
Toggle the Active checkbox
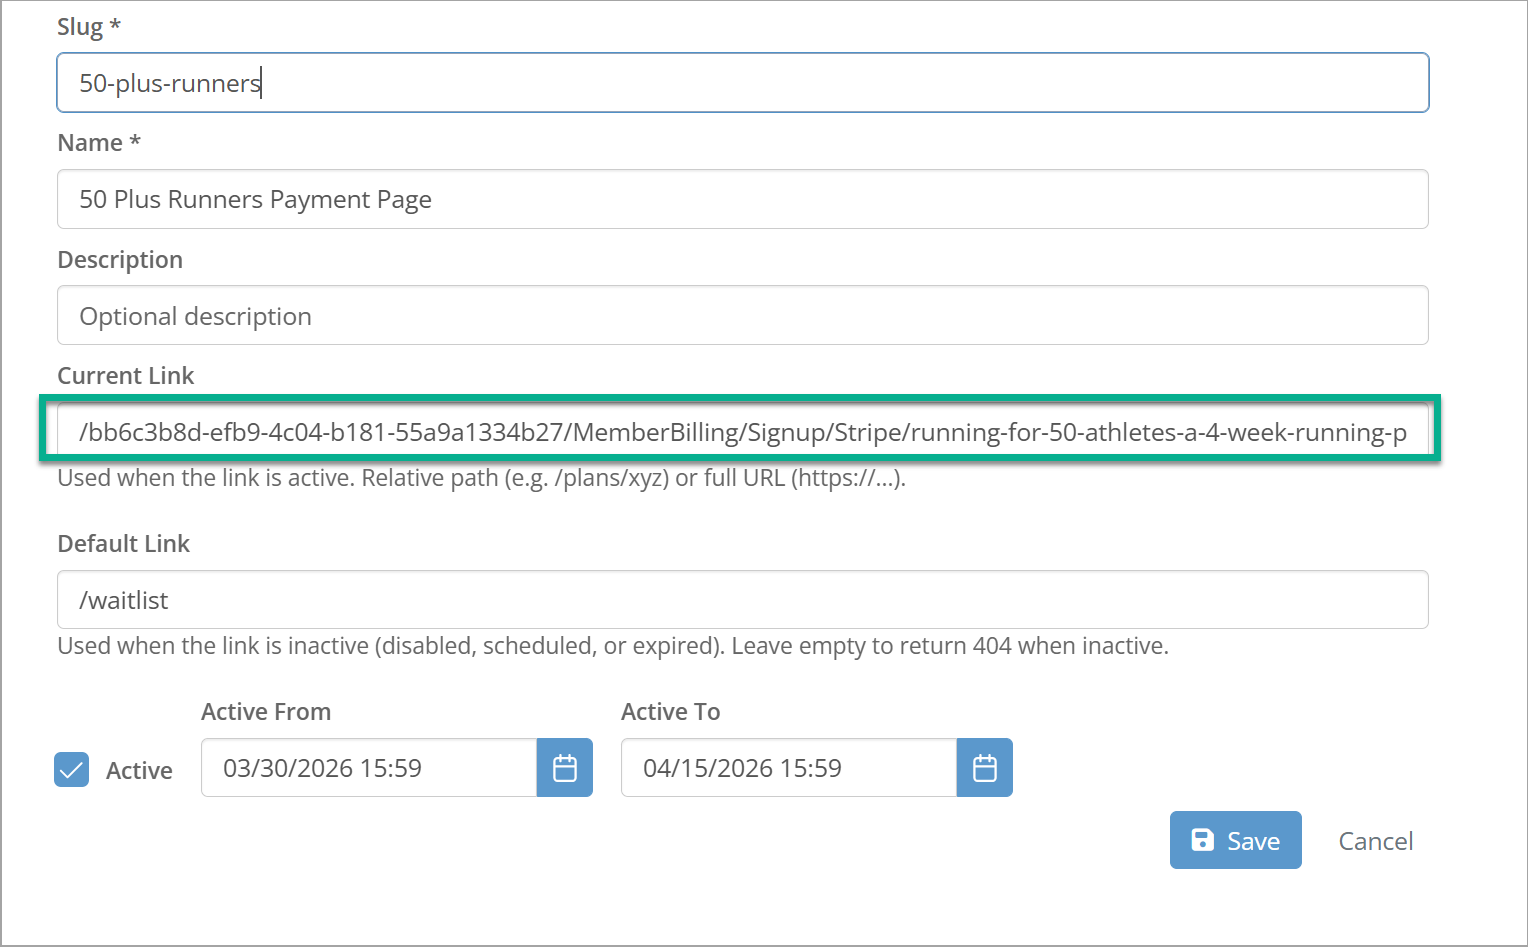(72, 770)
